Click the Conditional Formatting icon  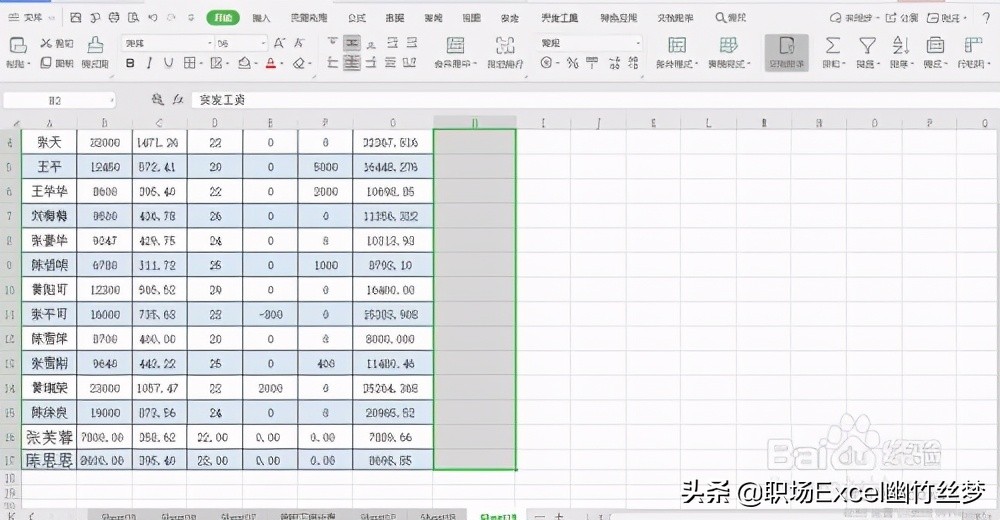677,45
